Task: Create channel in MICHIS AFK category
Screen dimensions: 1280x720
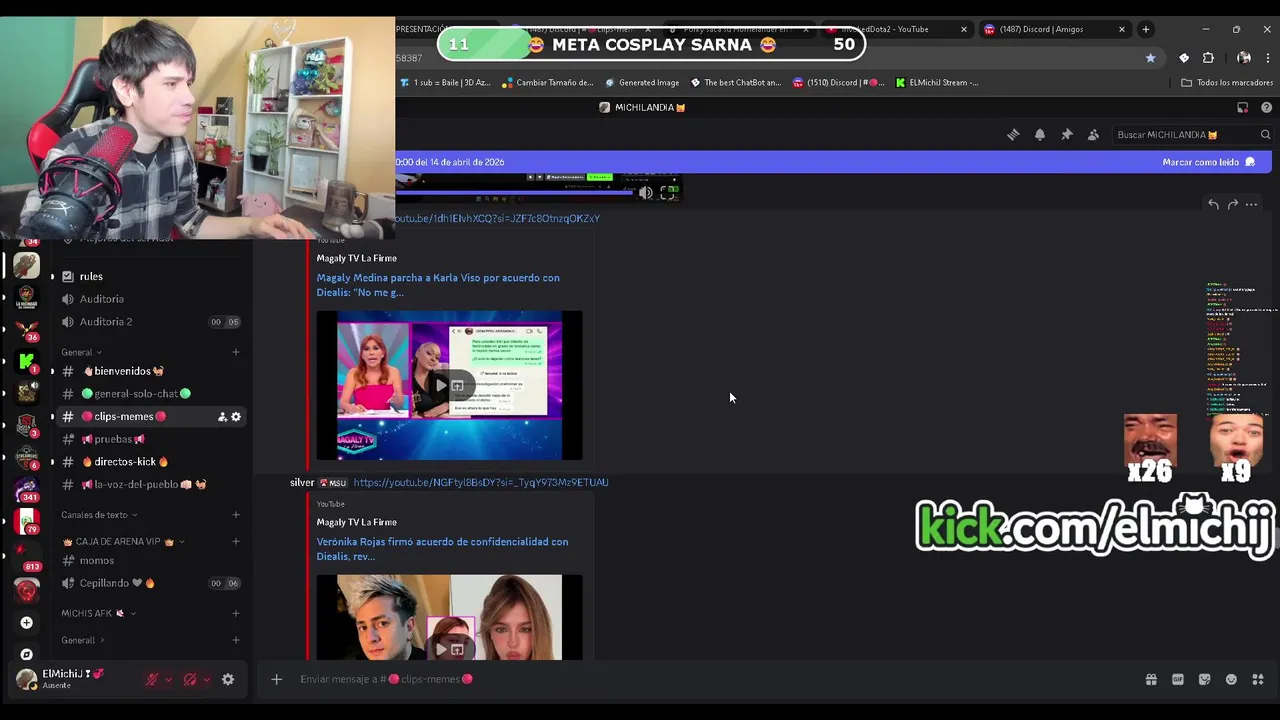Action: [x=236, y=613]
